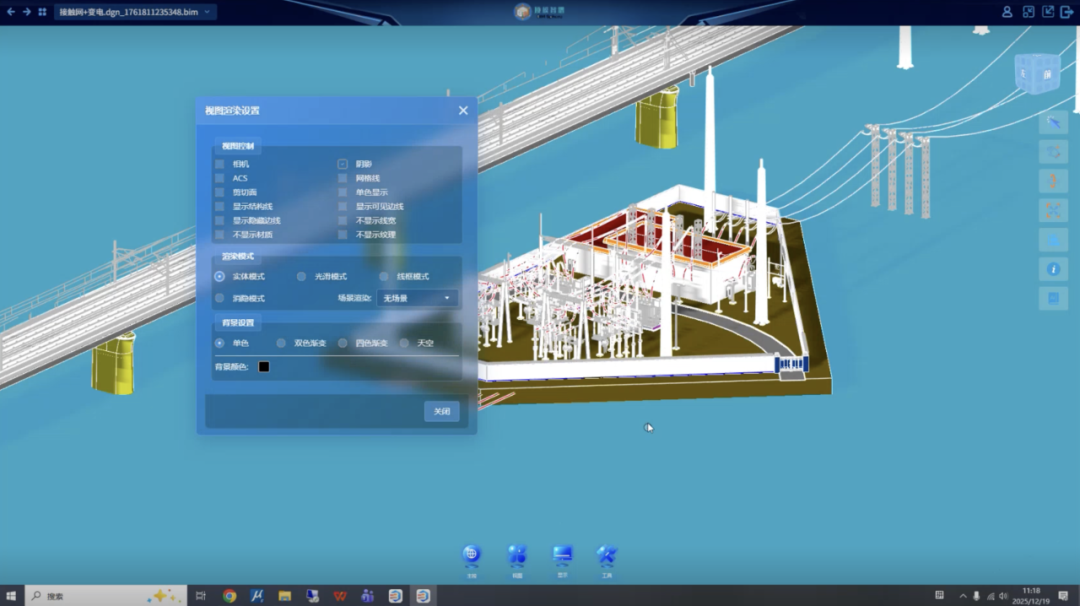
Task: Click the view orientation cube
Action: pyautogui.click(x=1037, y=73)
